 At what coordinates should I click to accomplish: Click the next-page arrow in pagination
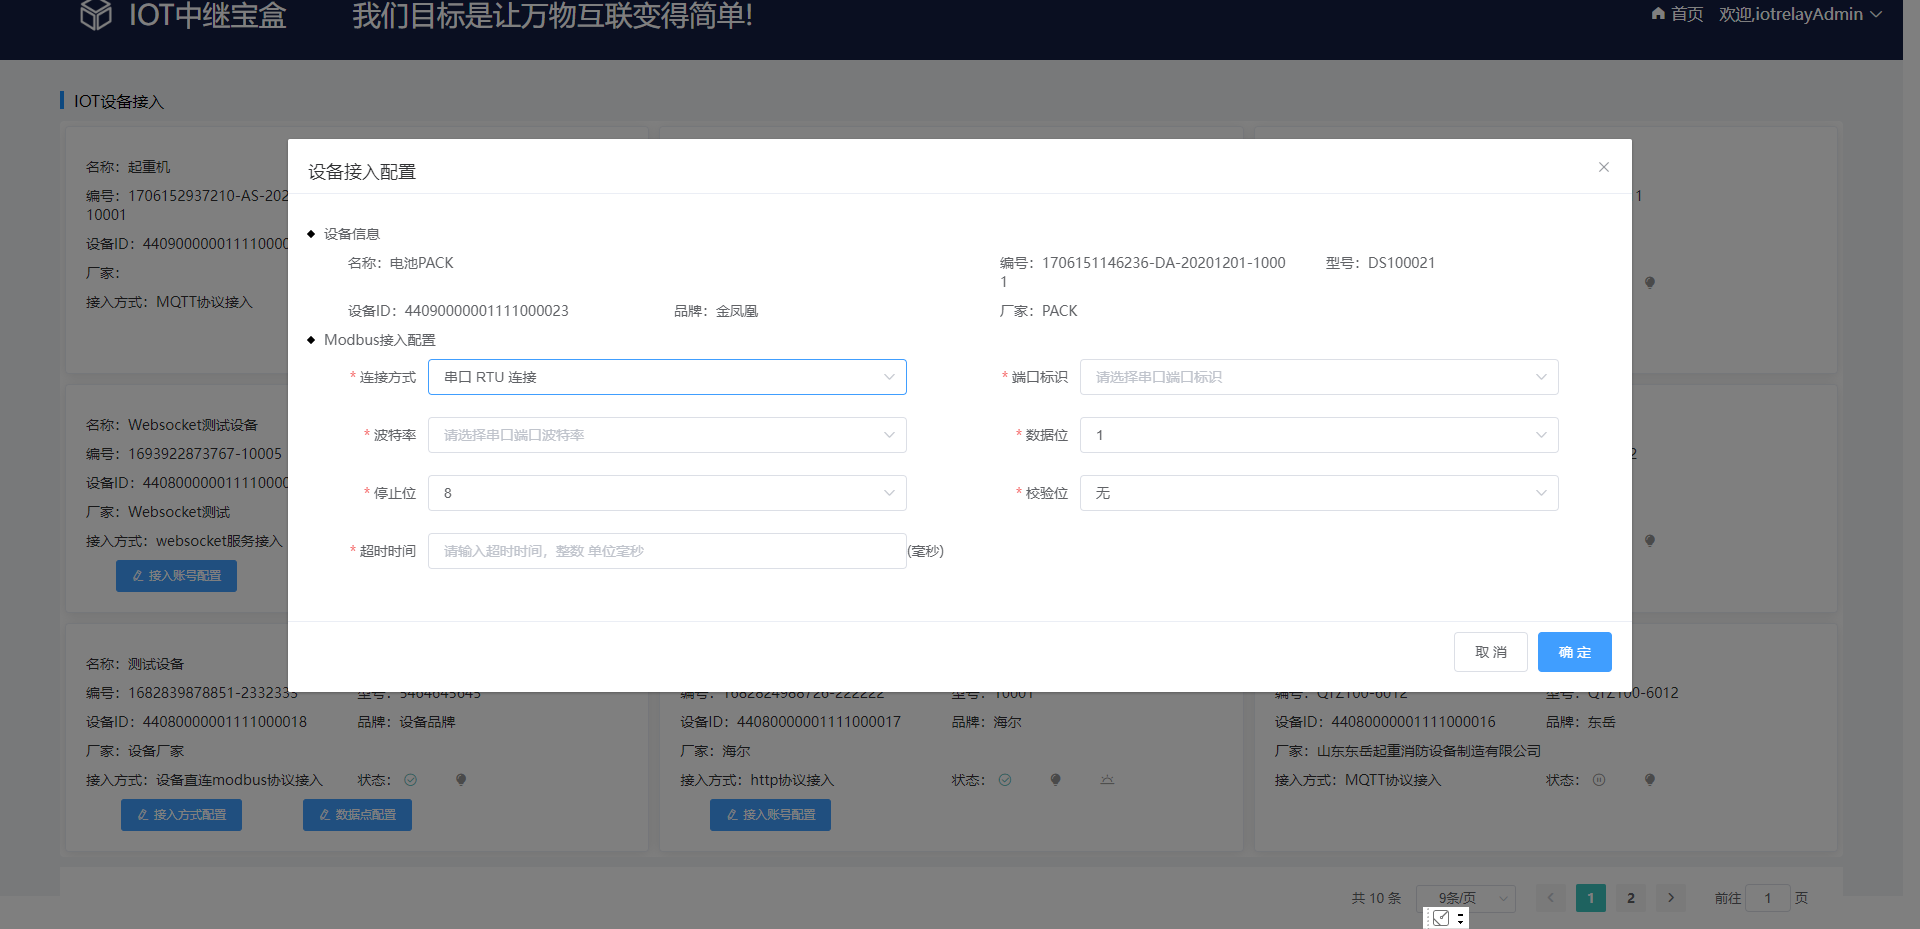(1670, 898)
